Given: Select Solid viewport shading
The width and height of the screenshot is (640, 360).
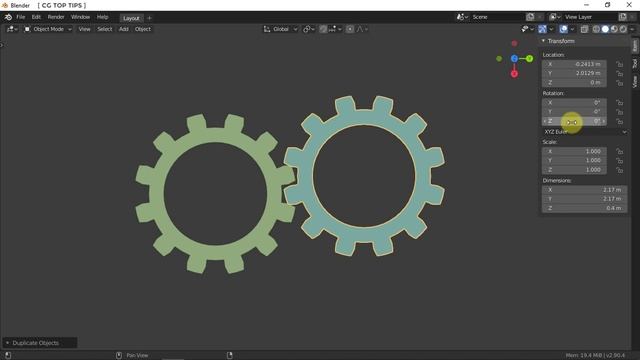Looking at the screenshot, I should pos(605,29).
